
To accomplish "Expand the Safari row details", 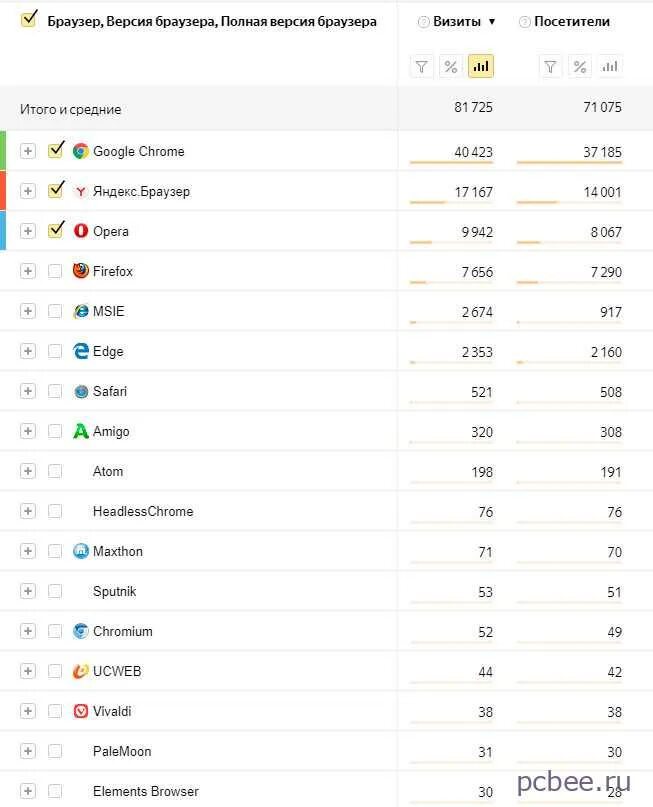I will tap(28, 391).
